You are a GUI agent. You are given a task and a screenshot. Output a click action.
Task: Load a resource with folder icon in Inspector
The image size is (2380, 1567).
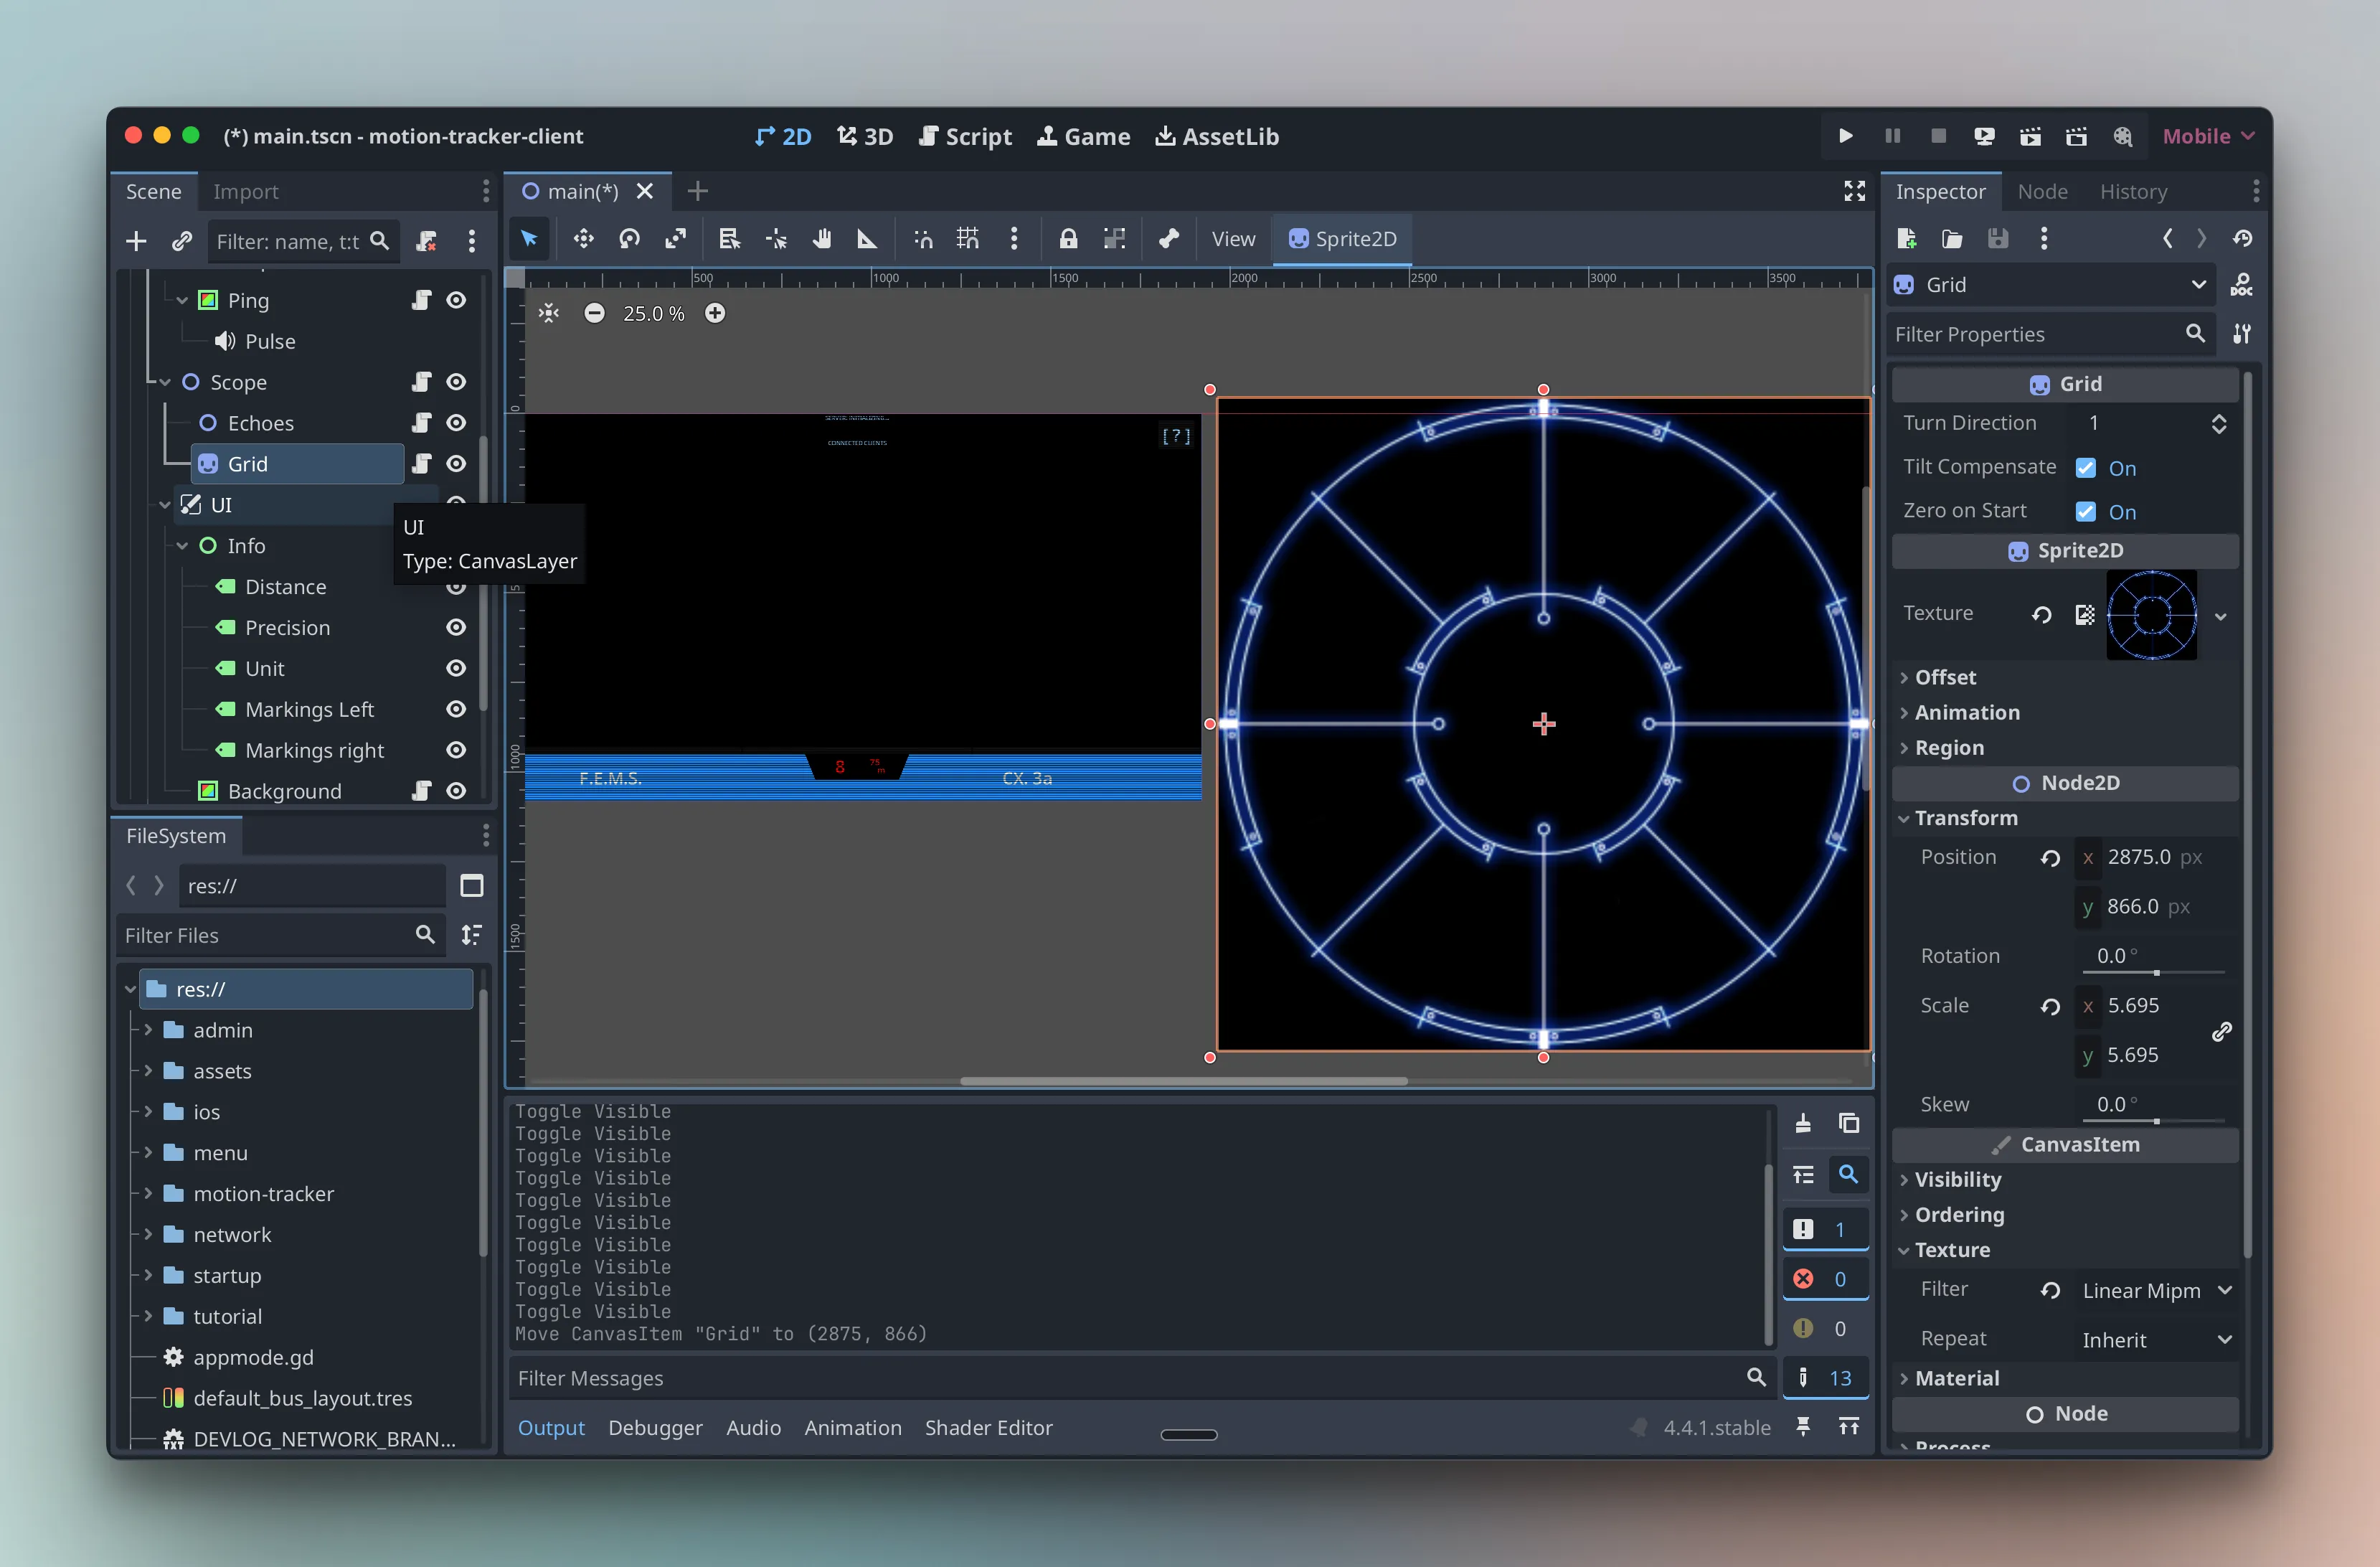[1951, 238]
